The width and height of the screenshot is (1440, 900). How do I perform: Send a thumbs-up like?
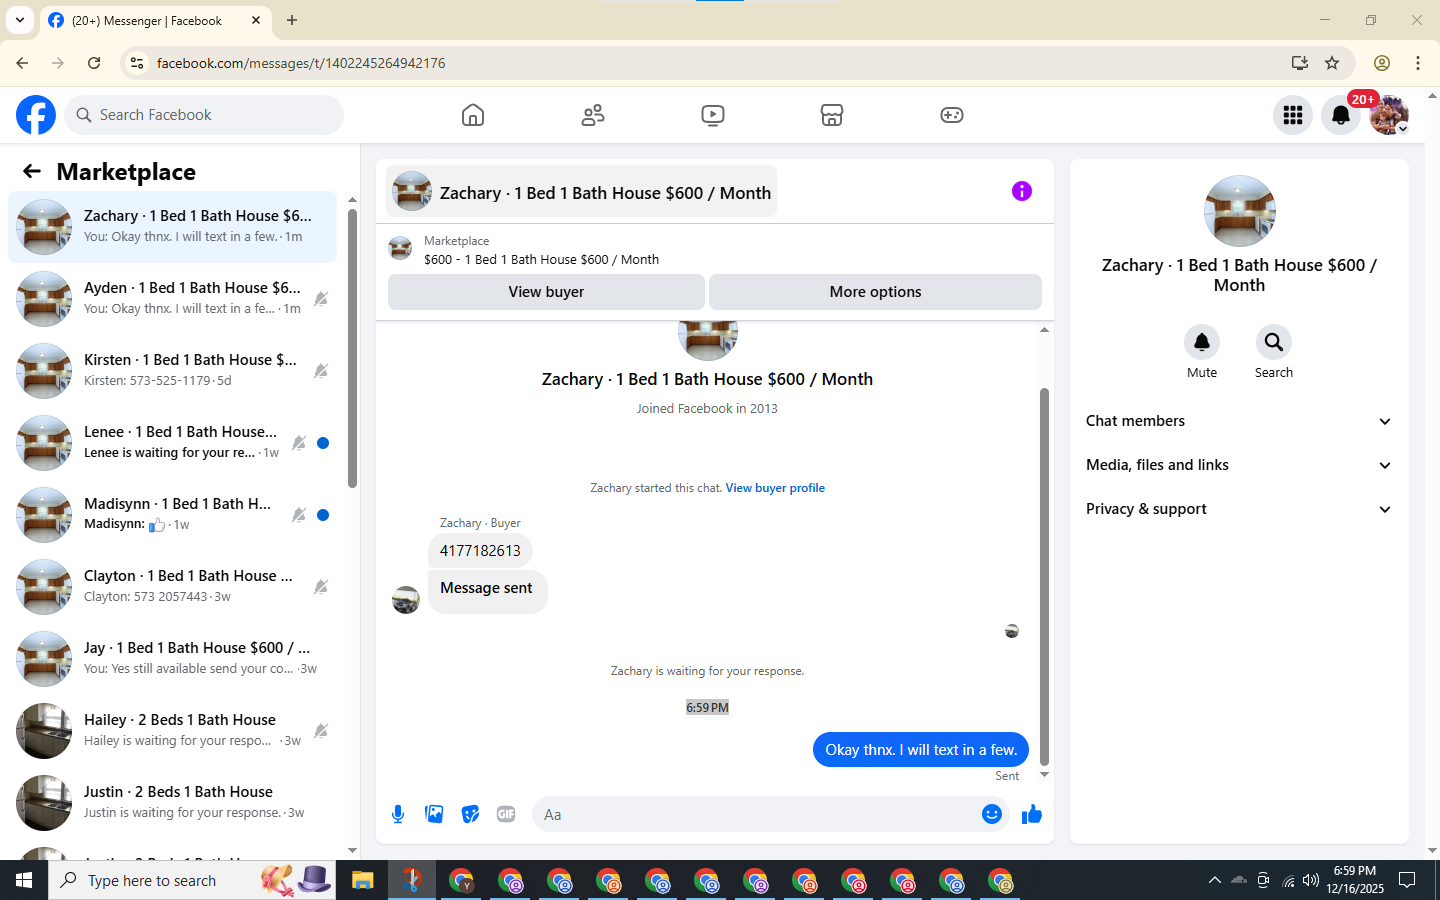point(1031,814)
